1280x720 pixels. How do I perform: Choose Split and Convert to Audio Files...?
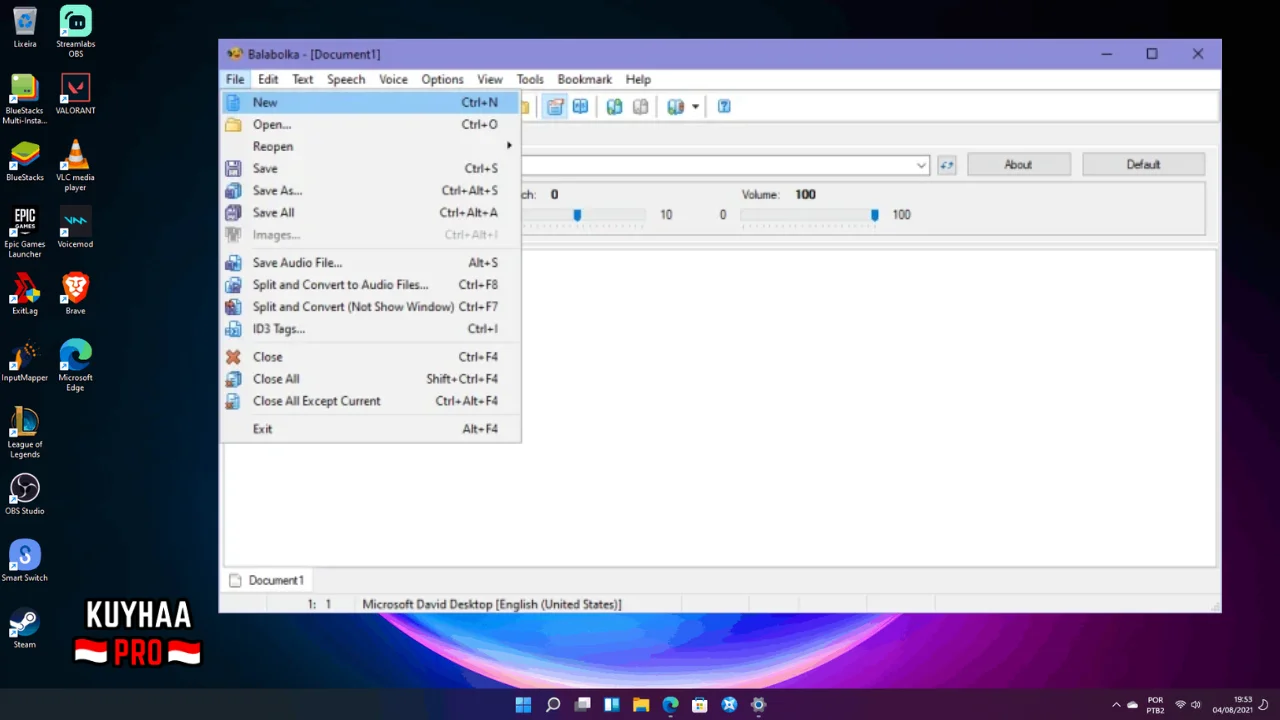(x=371, y=284)
